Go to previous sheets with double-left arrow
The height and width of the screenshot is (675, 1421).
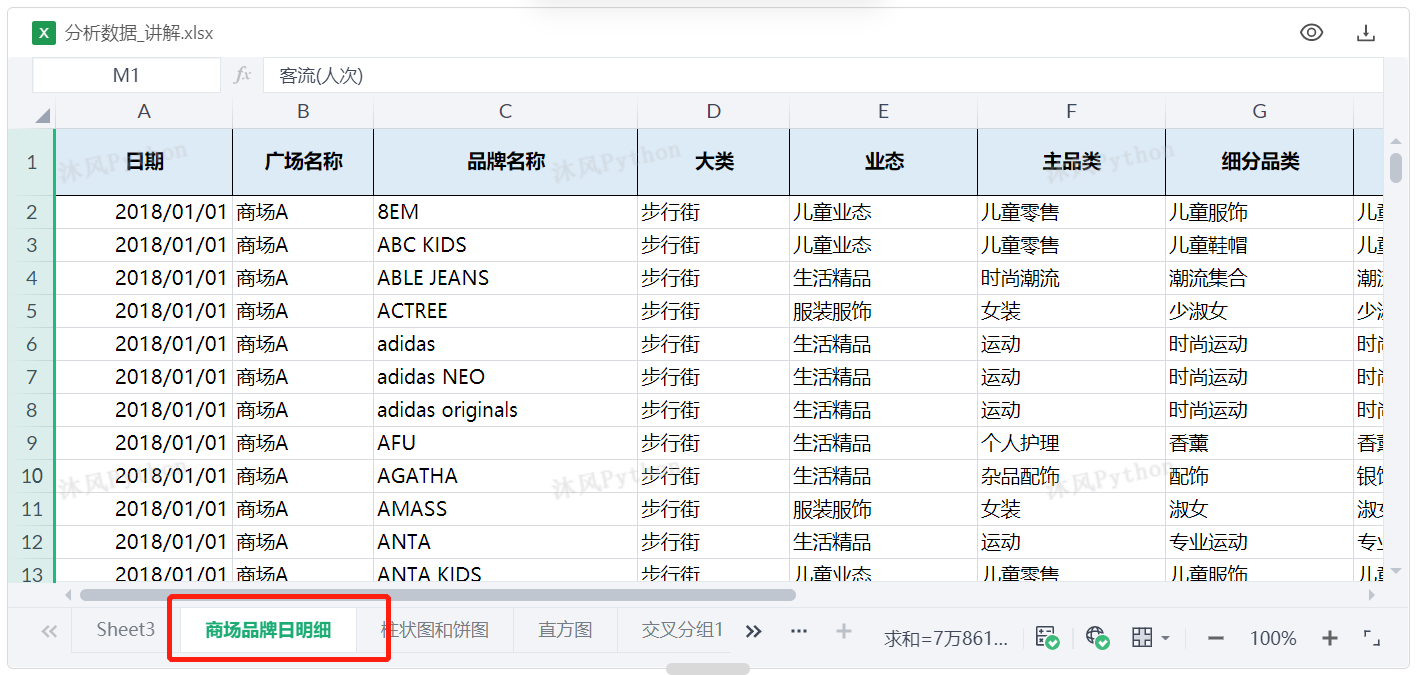click(48, 631)
